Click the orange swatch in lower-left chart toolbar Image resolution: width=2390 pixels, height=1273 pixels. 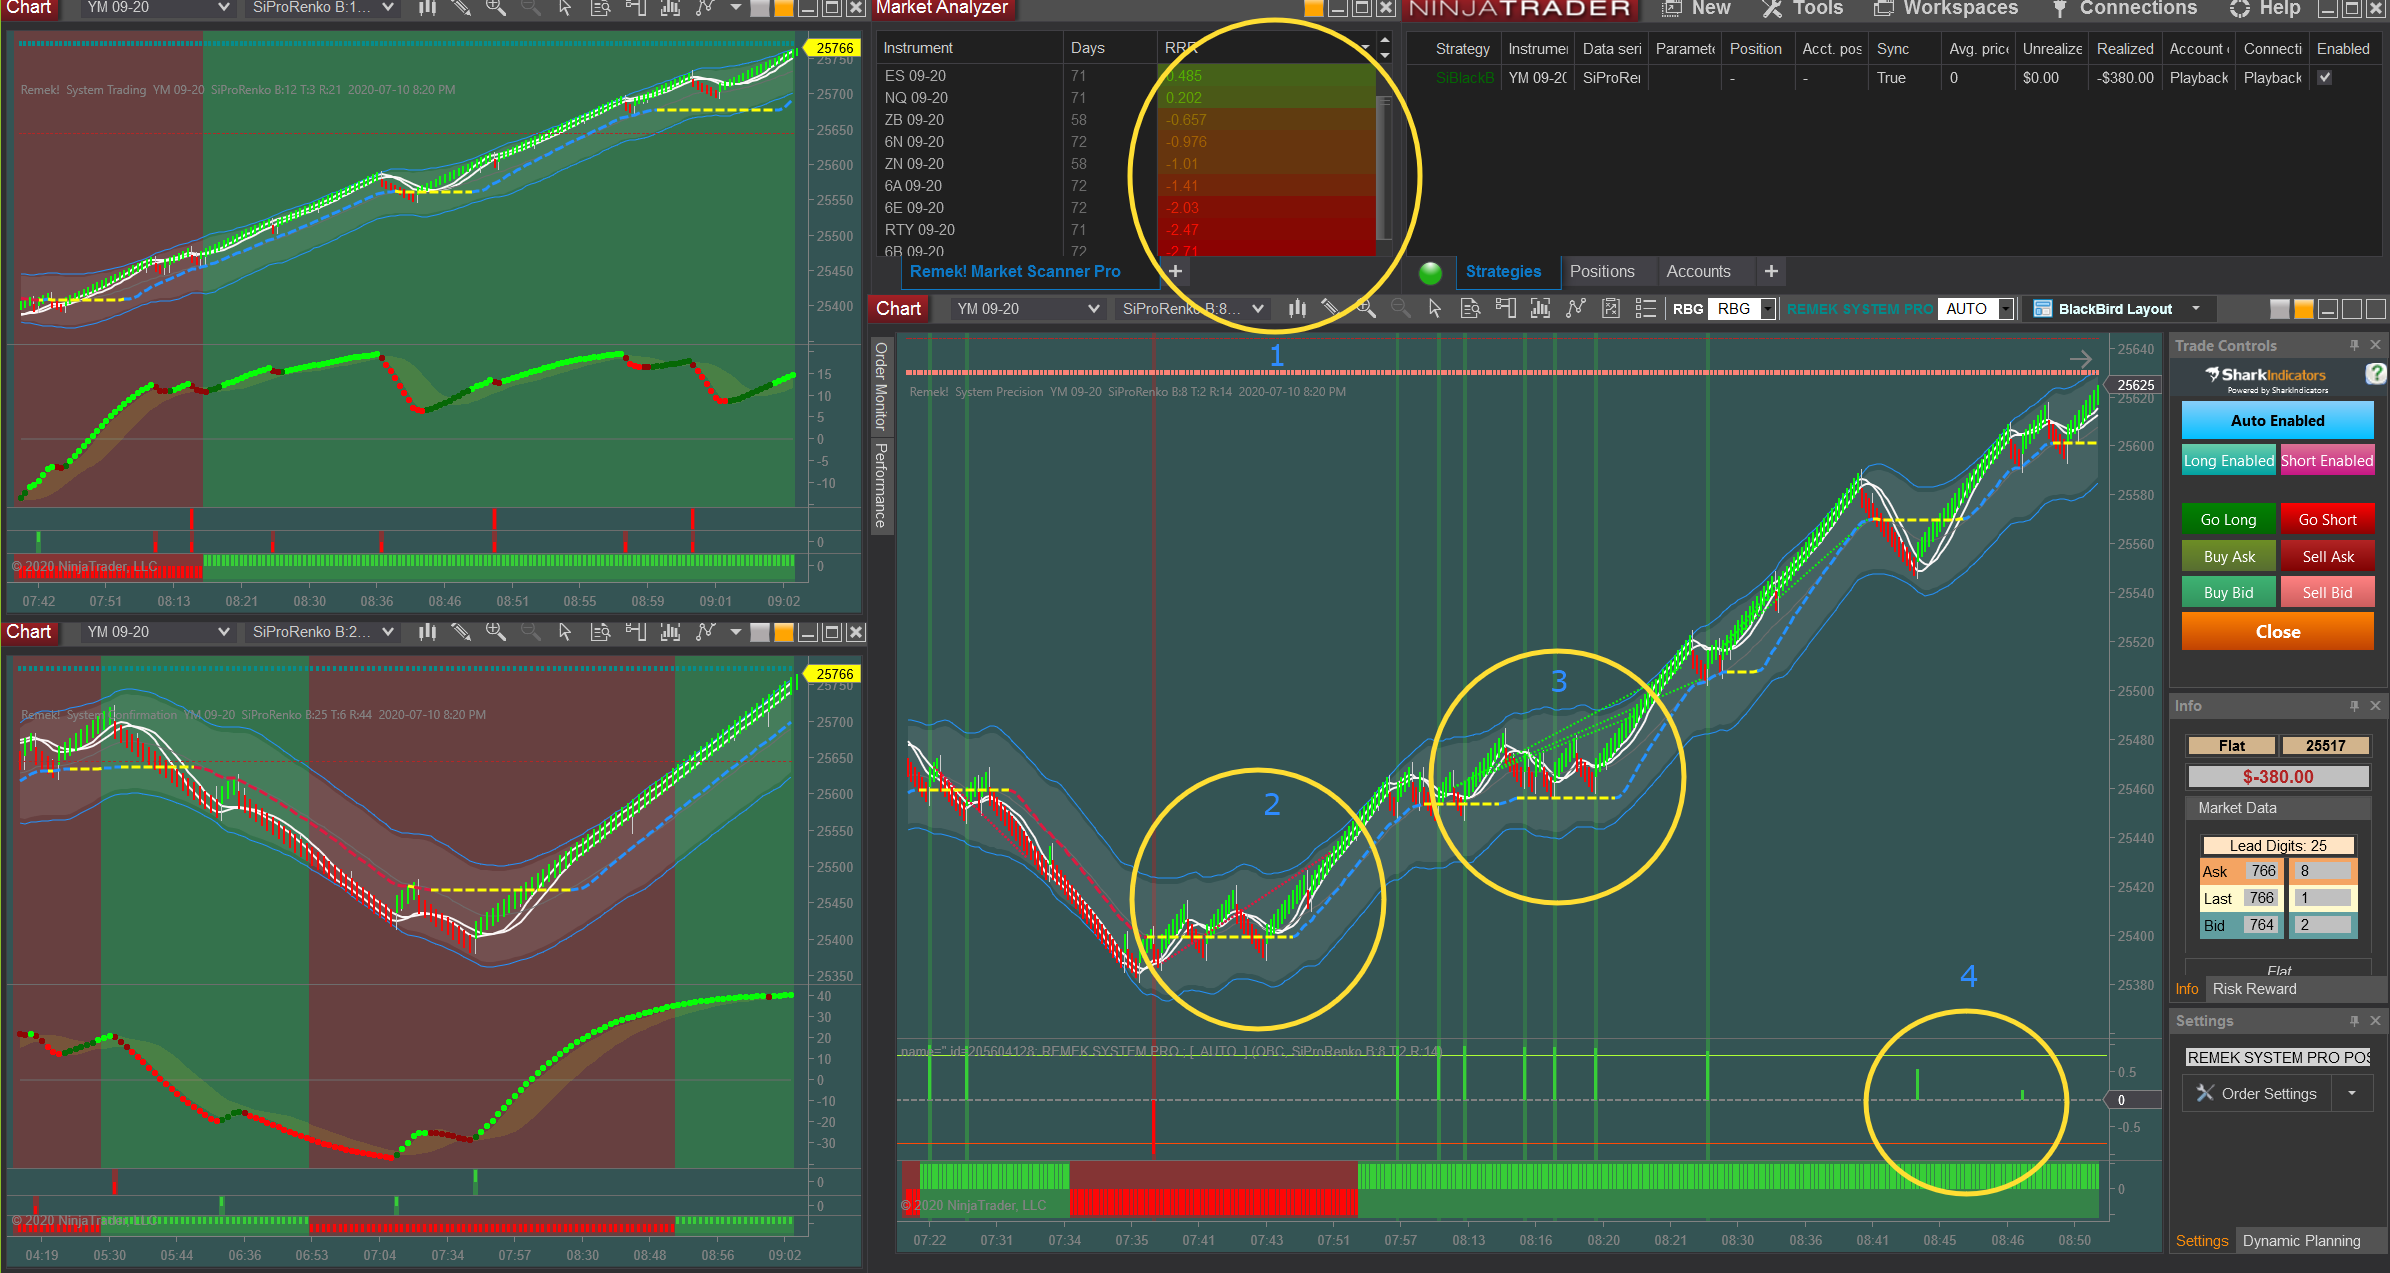tap(784, 632)
